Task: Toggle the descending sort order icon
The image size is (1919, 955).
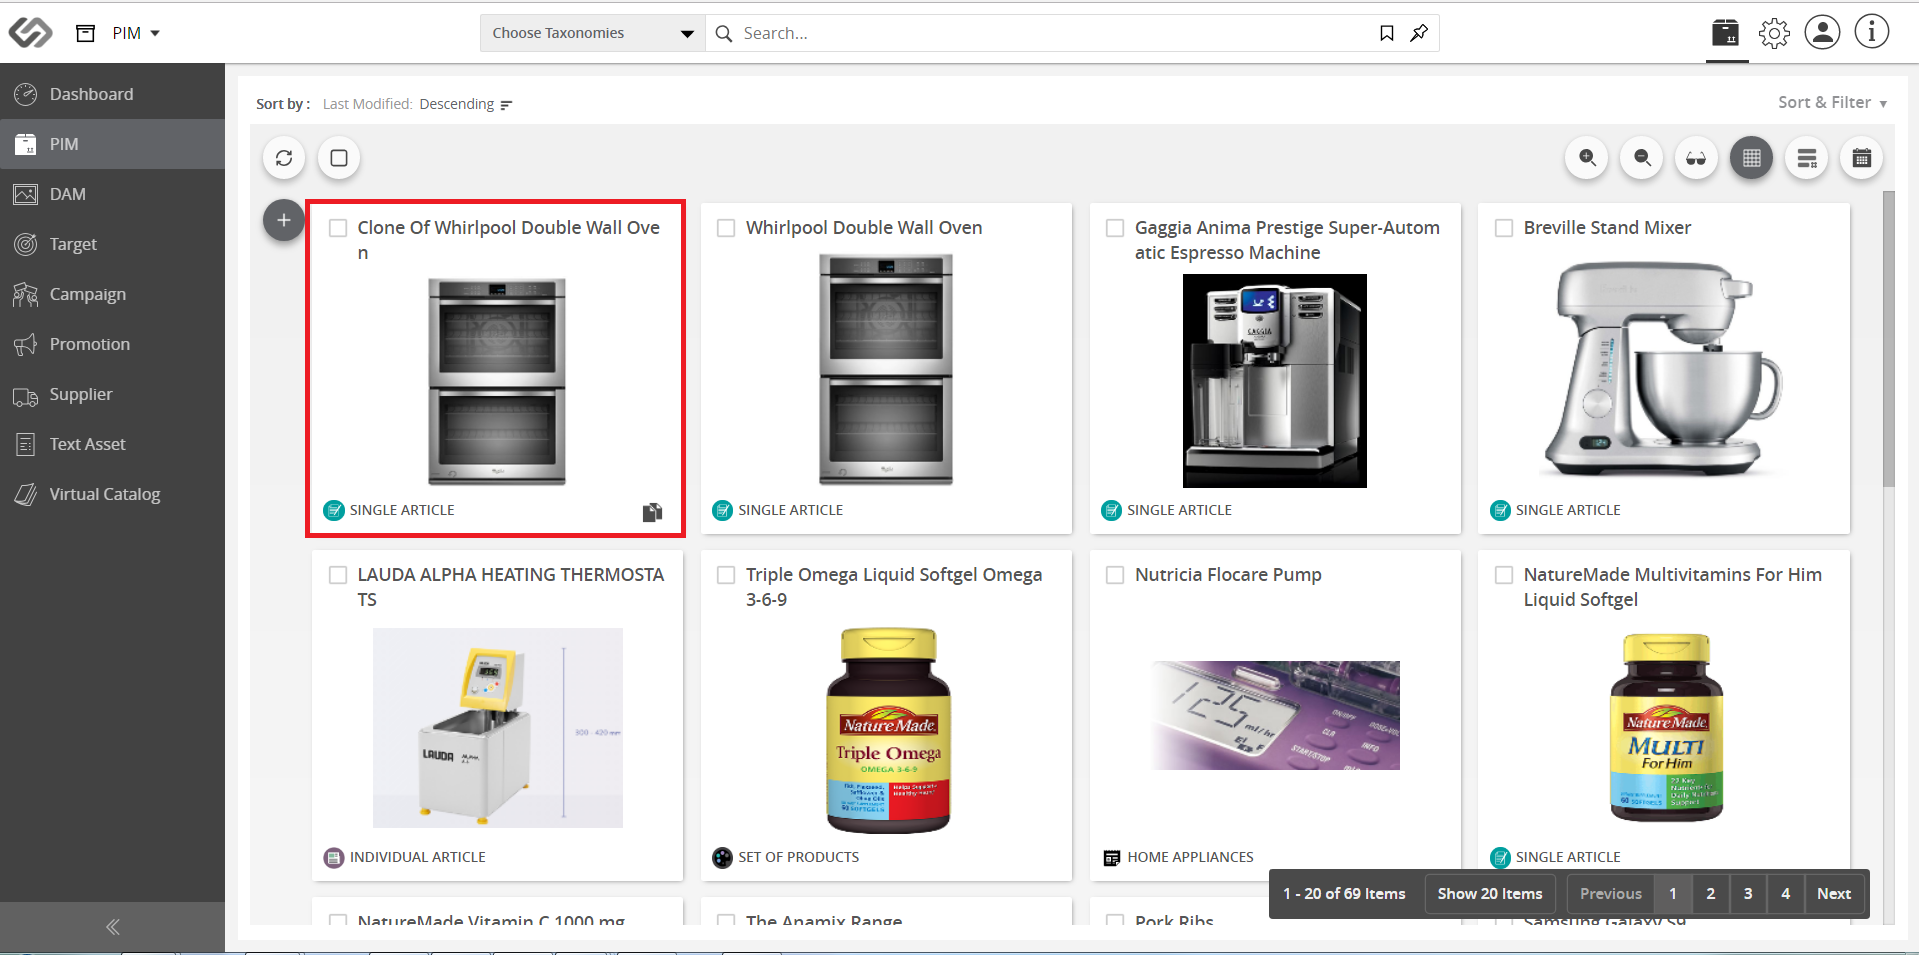Action: [506, 105]
